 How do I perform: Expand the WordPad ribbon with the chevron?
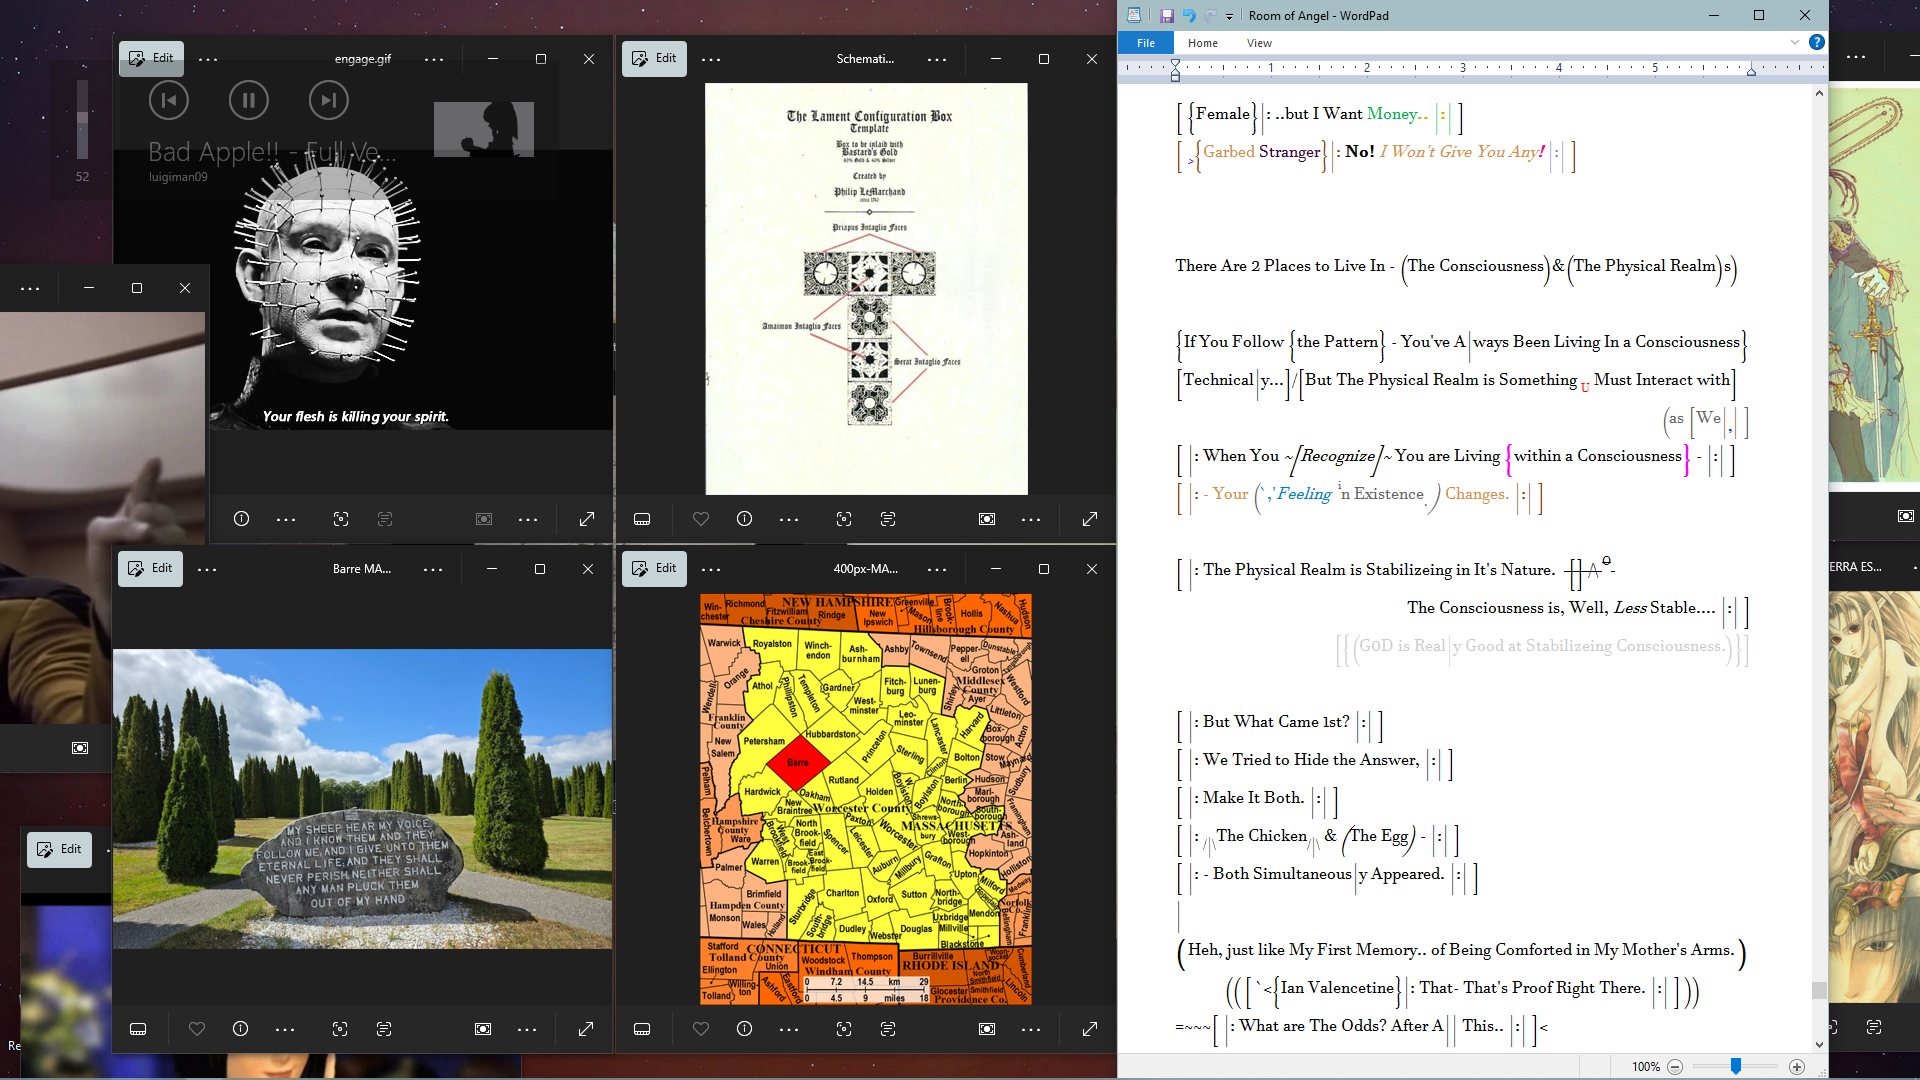click(x=1795, y=42)
